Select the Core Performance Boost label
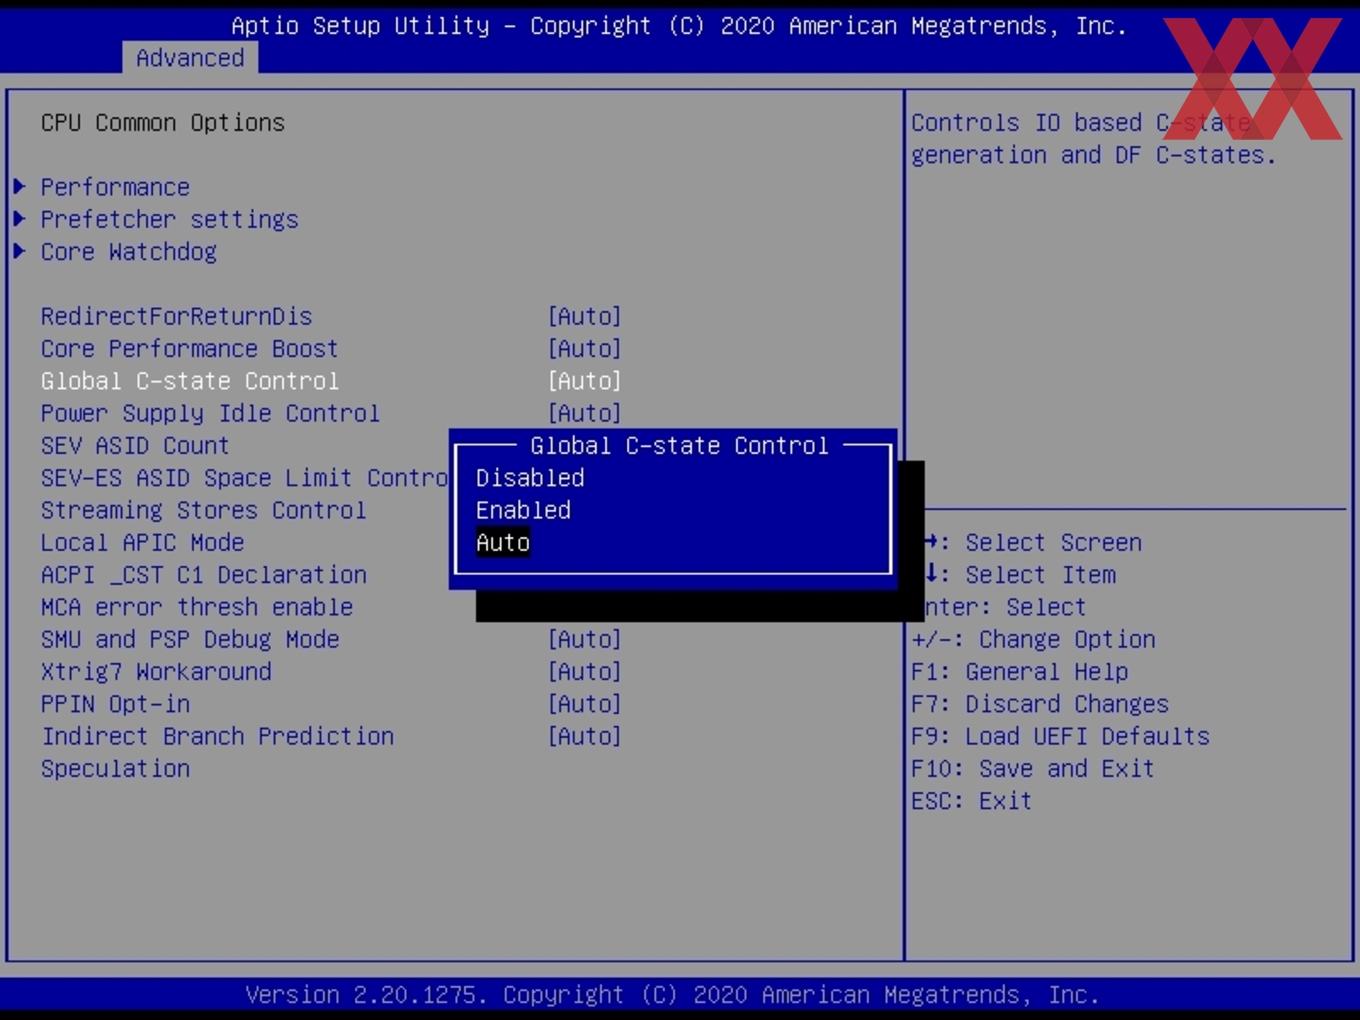Screen dimensions: 1360x1020 coord(189,348)
